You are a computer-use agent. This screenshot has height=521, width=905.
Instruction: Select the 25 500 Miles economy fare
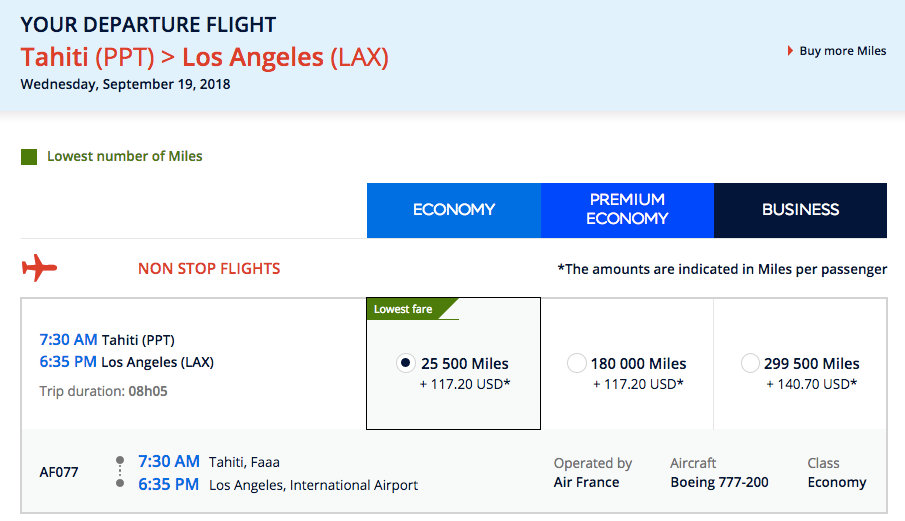(405, 363)
